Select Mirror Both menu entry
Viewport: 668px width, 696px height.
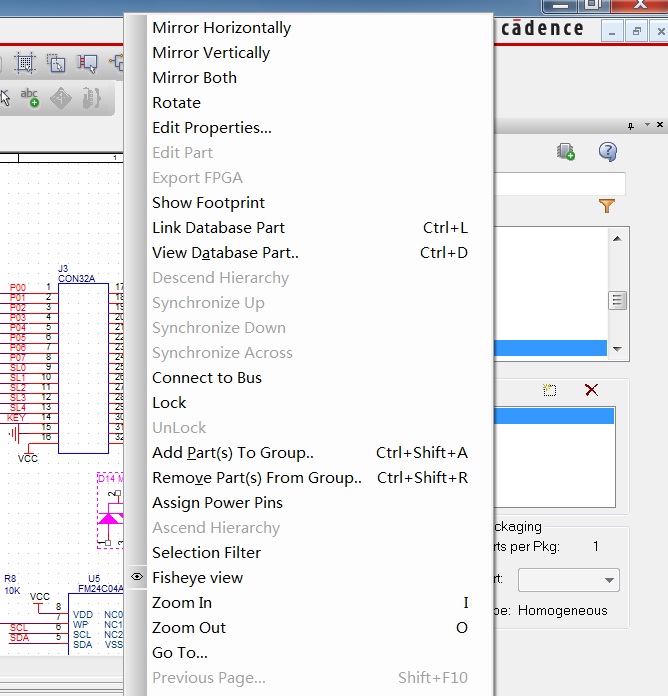[194, 78]
